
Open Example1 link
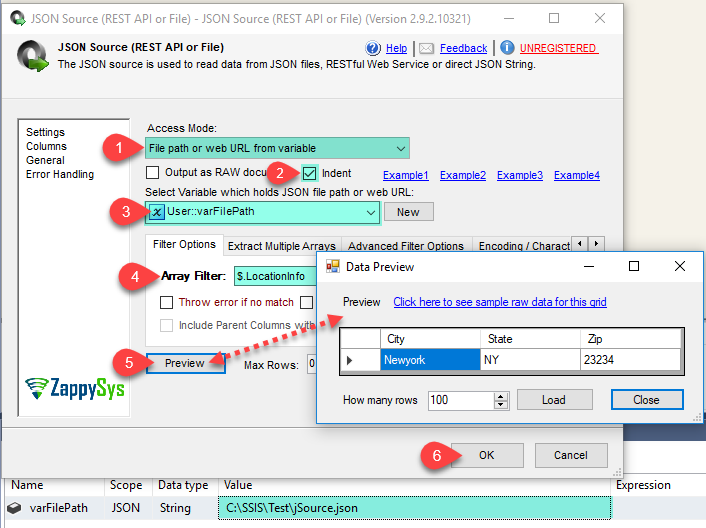point(406,175)
